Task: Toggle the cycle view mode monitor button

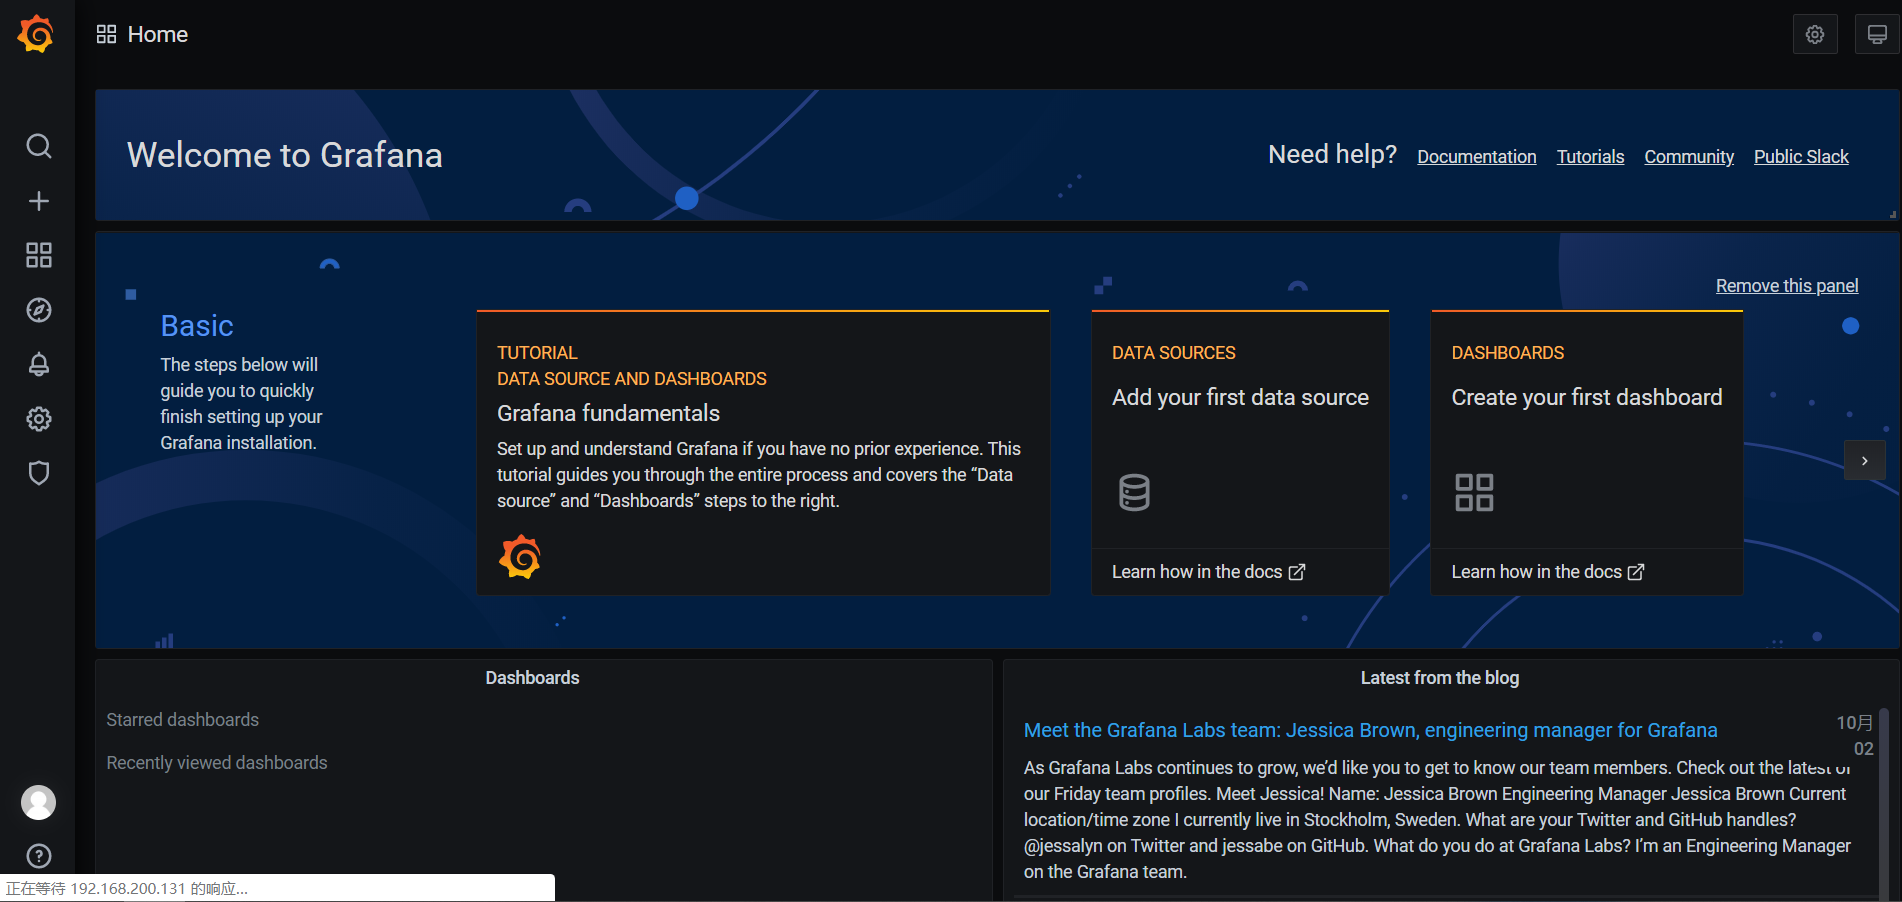Action: coord(1877,35)
